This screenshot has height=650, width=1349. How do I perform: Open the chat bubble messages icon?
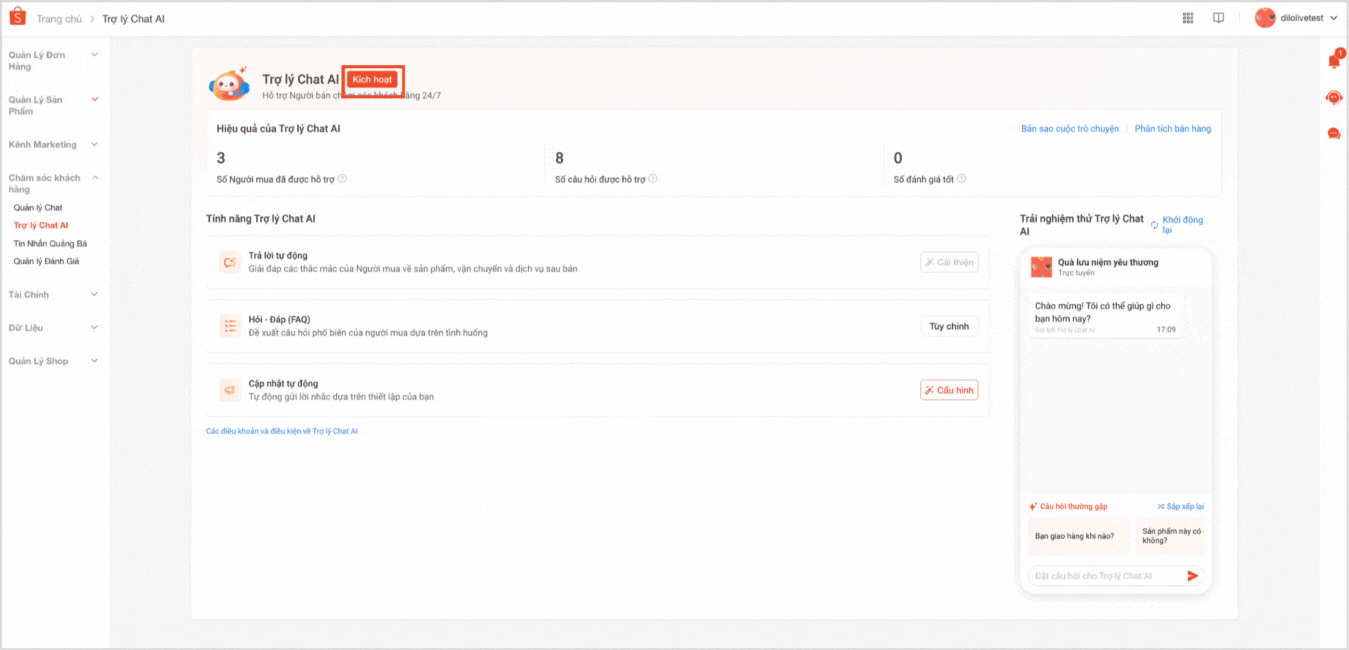[x=1336, y=133]
